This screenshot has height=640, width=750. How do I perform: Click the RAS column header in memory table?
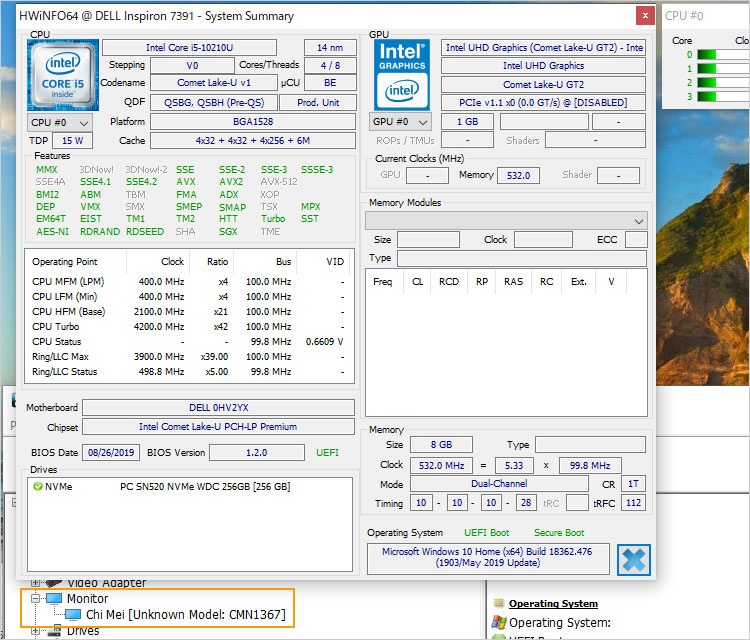[513, 282]
